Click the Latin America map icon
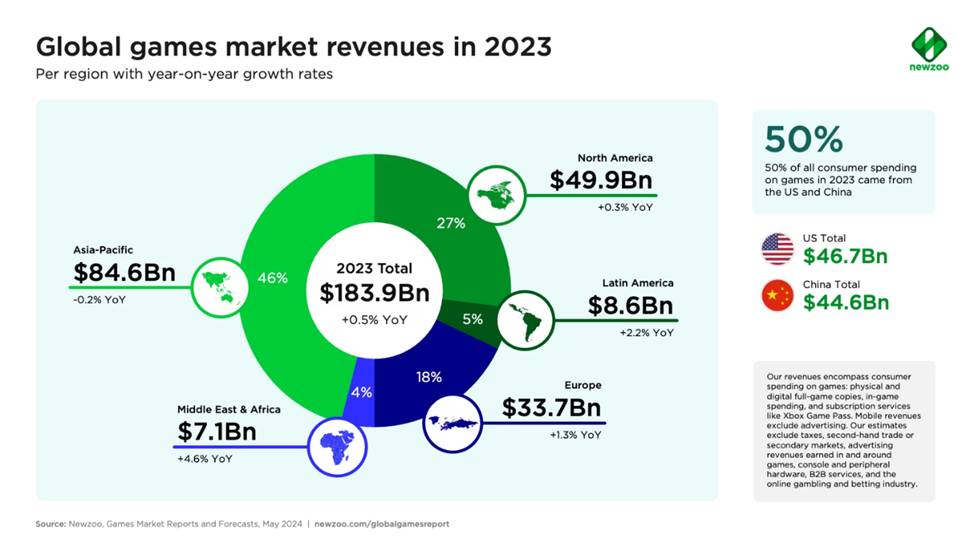This screenshot has height=547, width=974. coord(524,319)
